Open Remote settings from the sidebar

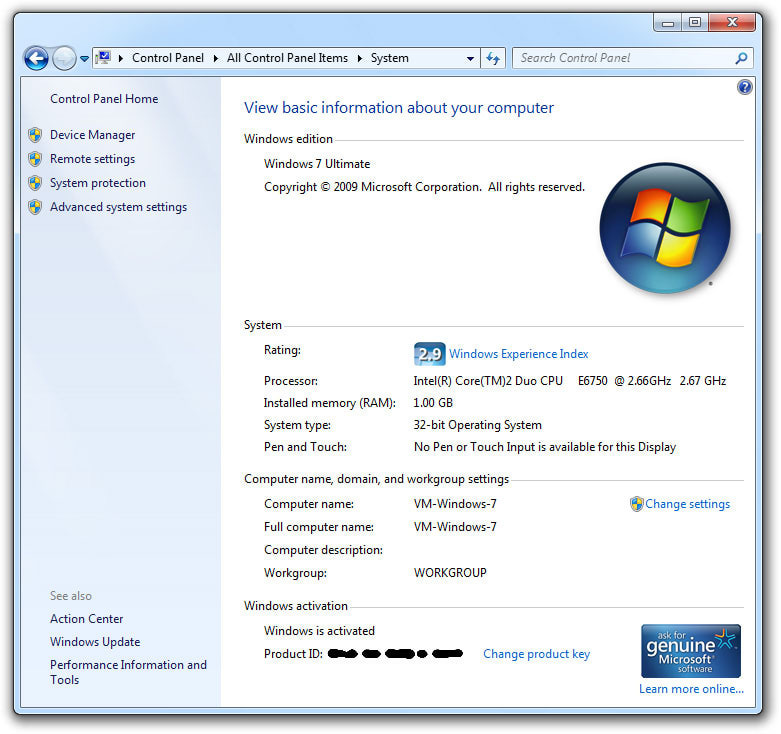pos(92,159)
